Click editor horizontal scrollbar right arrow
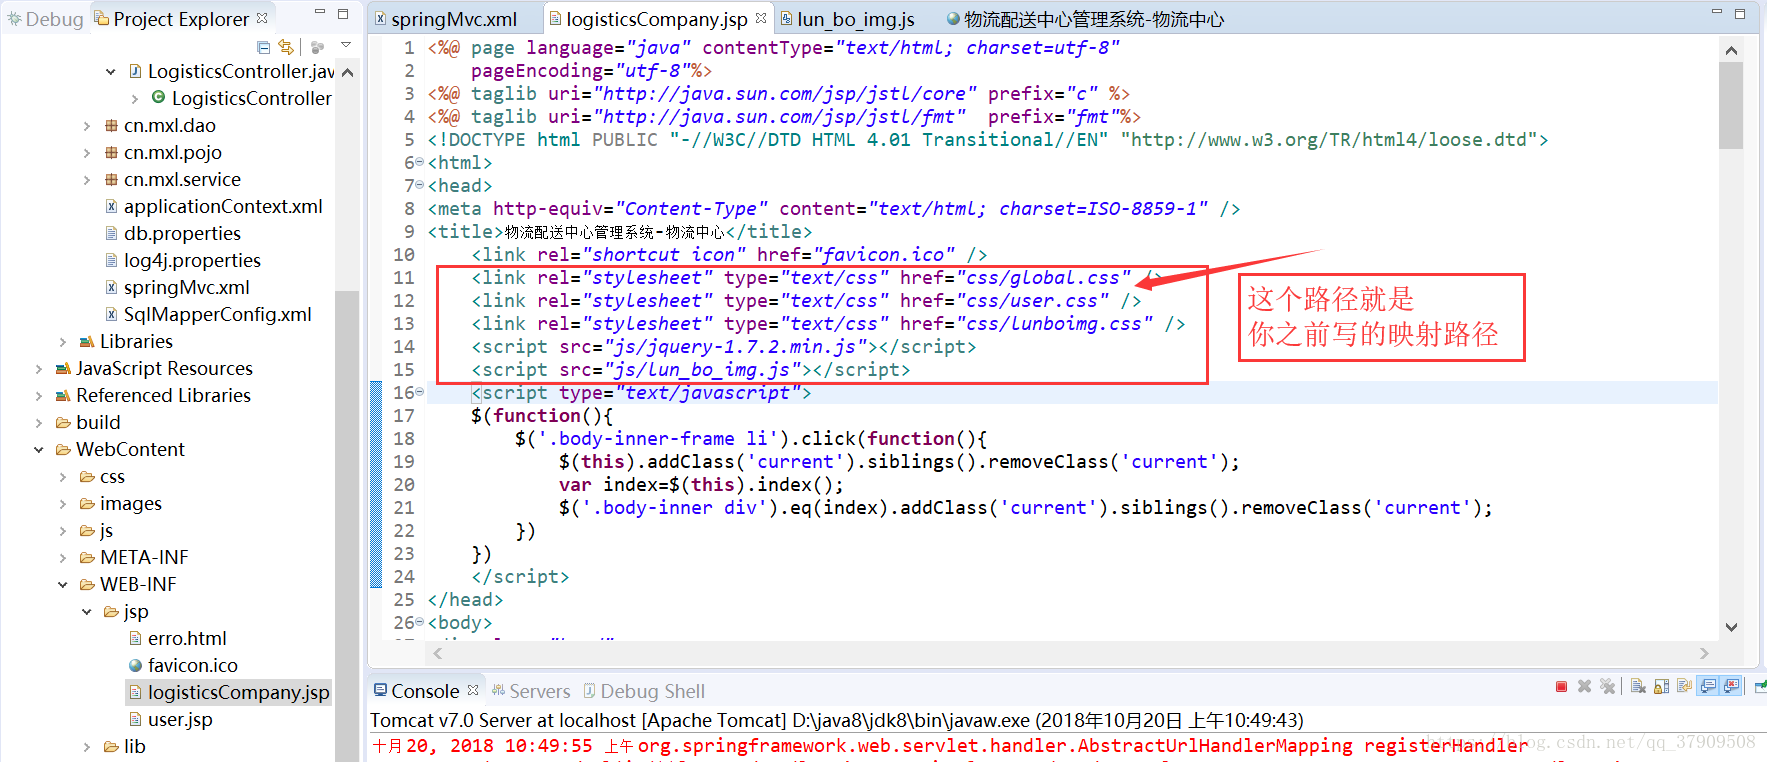This screenshot has width=1767, height=762. tap(1704, 653)
